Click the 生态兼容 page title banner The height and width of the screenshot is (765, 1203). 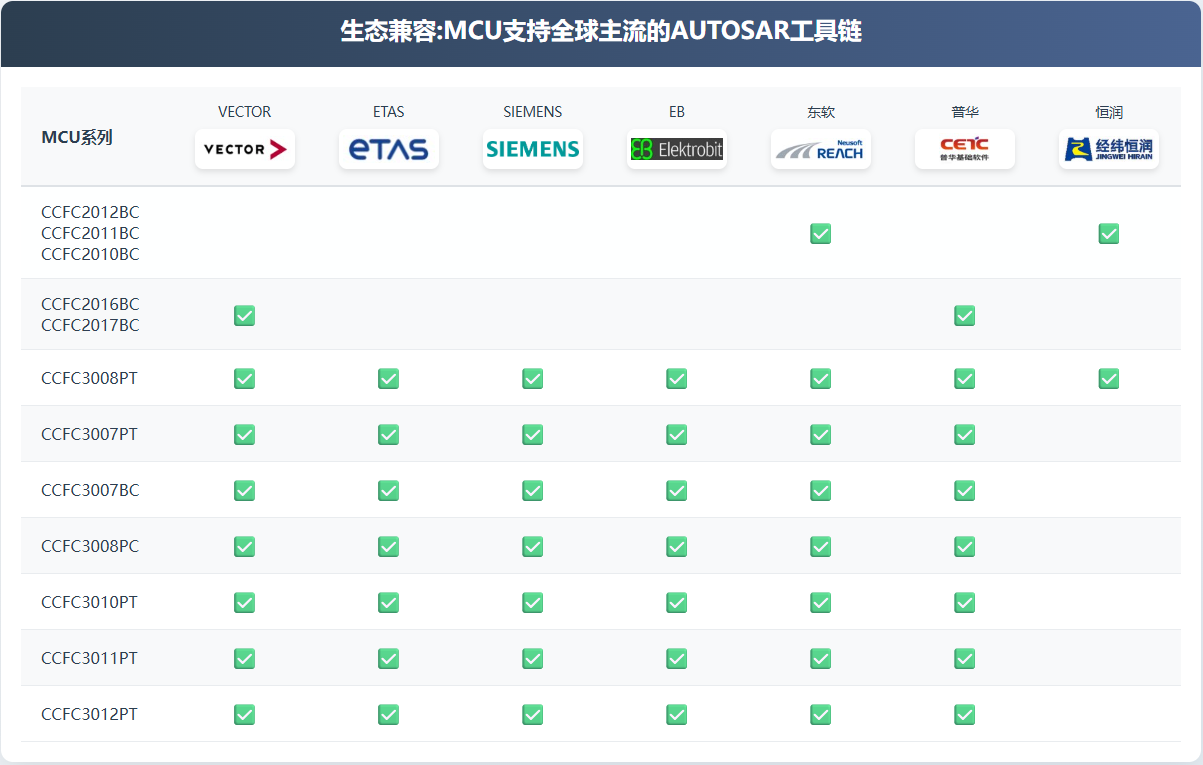601,32
